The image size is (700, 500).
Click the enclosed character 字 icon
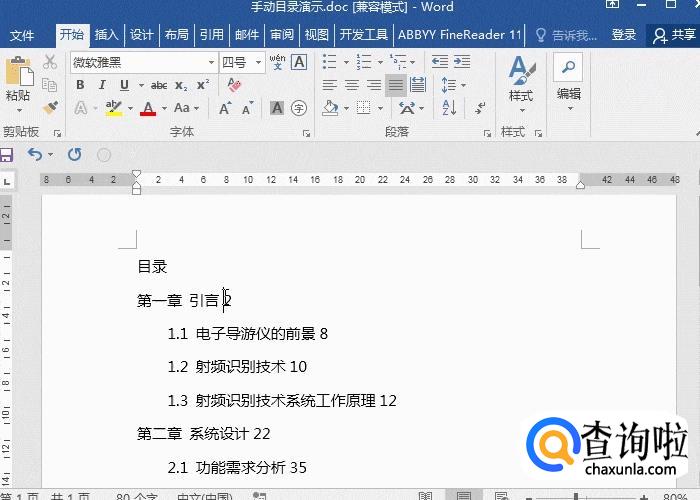[299, 108]
